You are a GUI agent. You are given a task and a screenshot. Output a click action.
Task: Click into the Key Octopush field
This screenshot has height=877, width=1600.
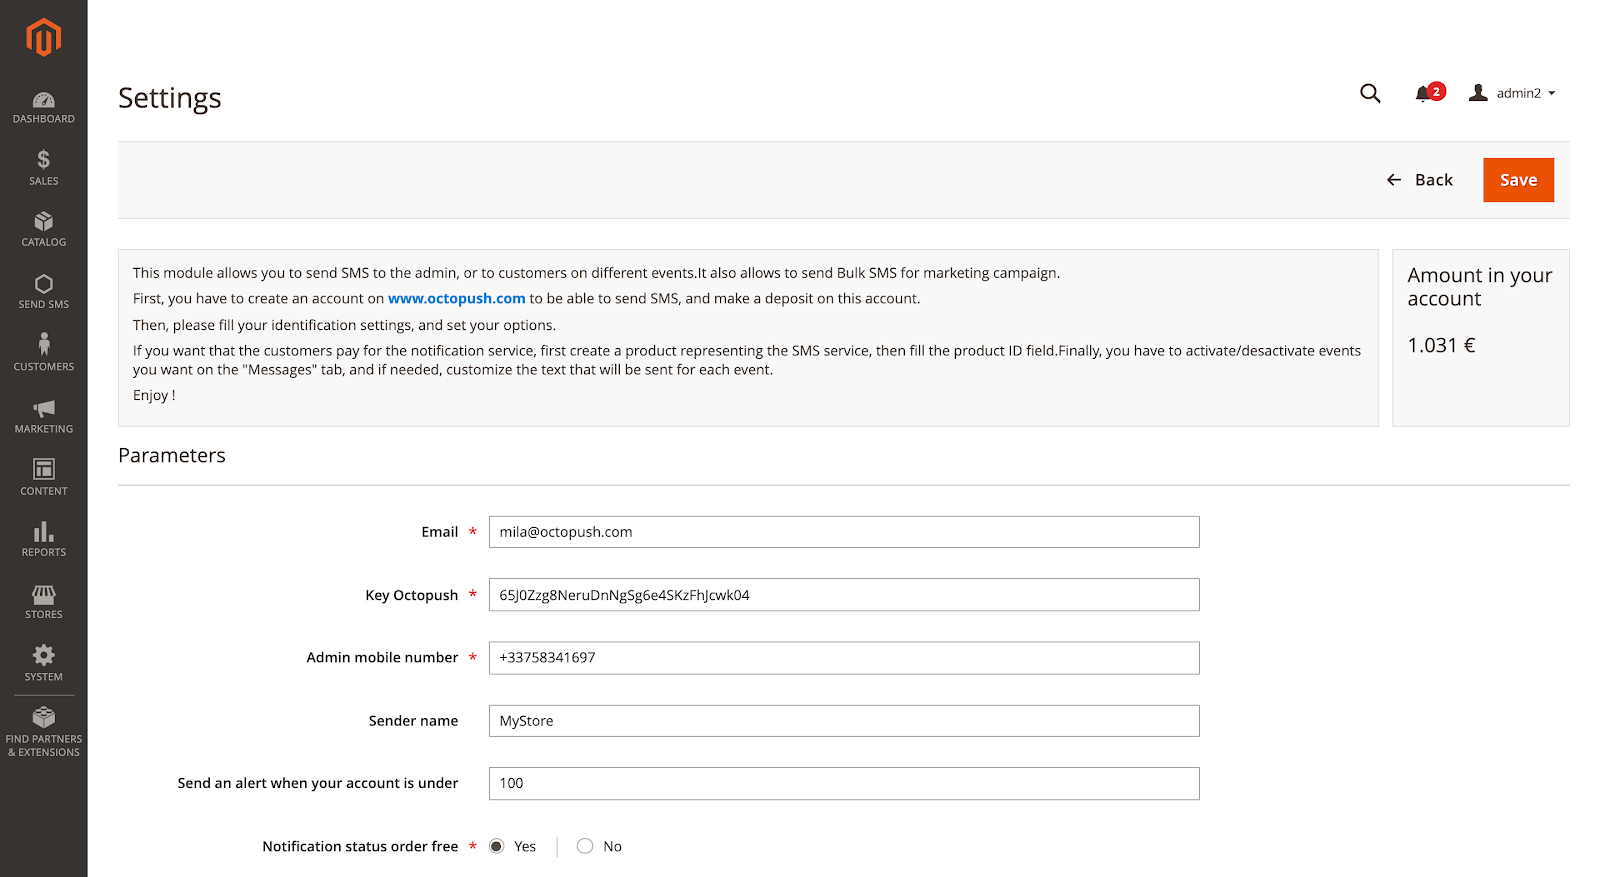tap(843, 595)
